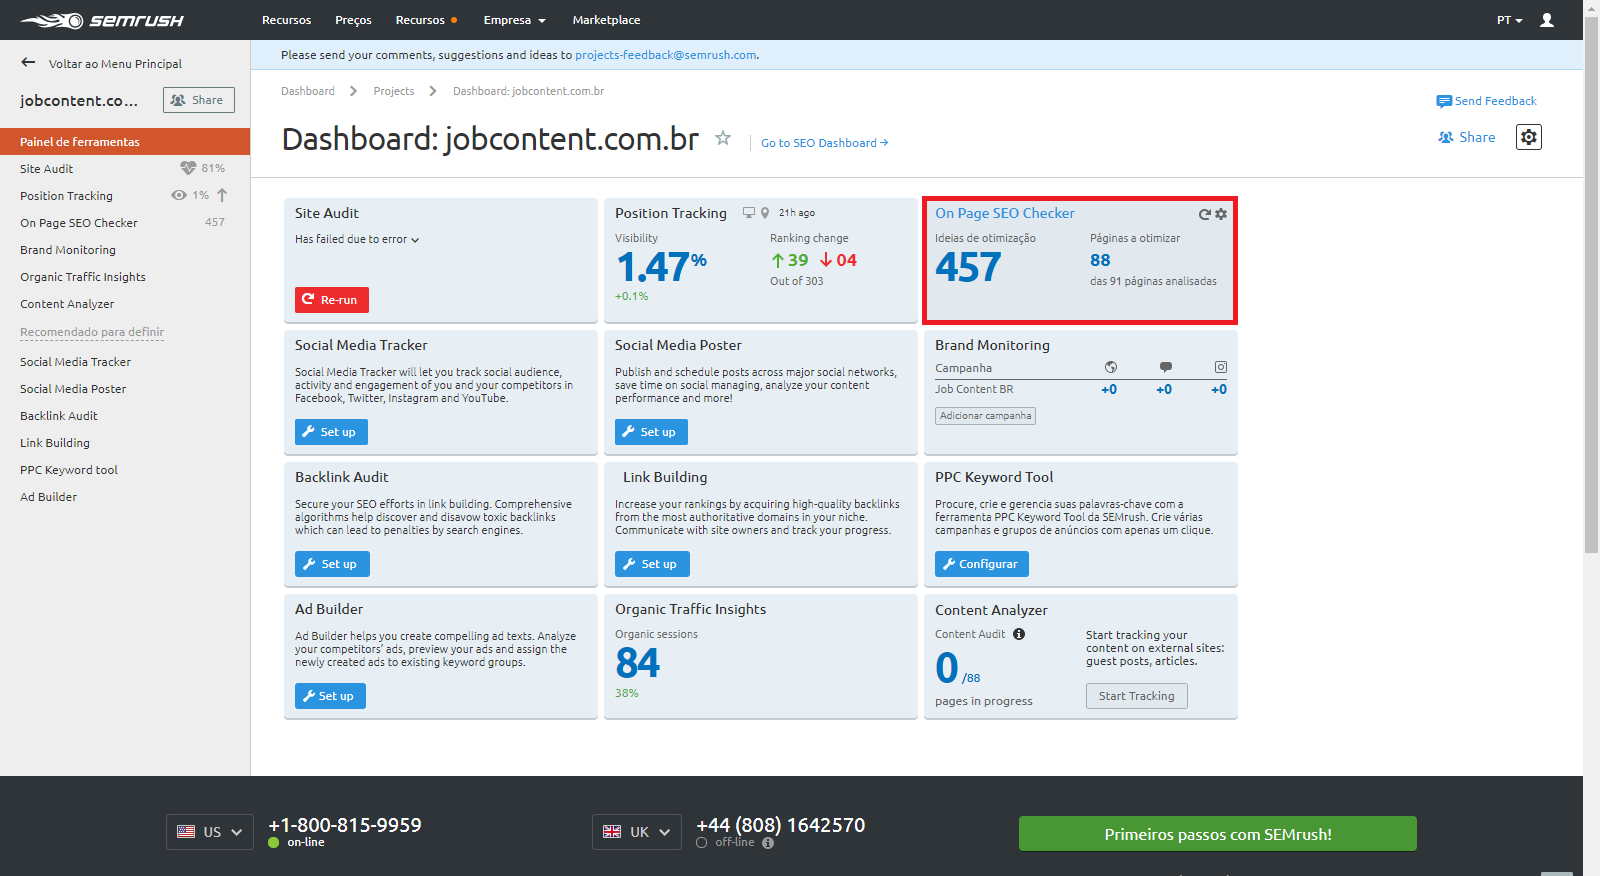This screenshot has width=1600, height=876.
Task: Open Link Building in sidebar
Action: click(x=55, y=443)
